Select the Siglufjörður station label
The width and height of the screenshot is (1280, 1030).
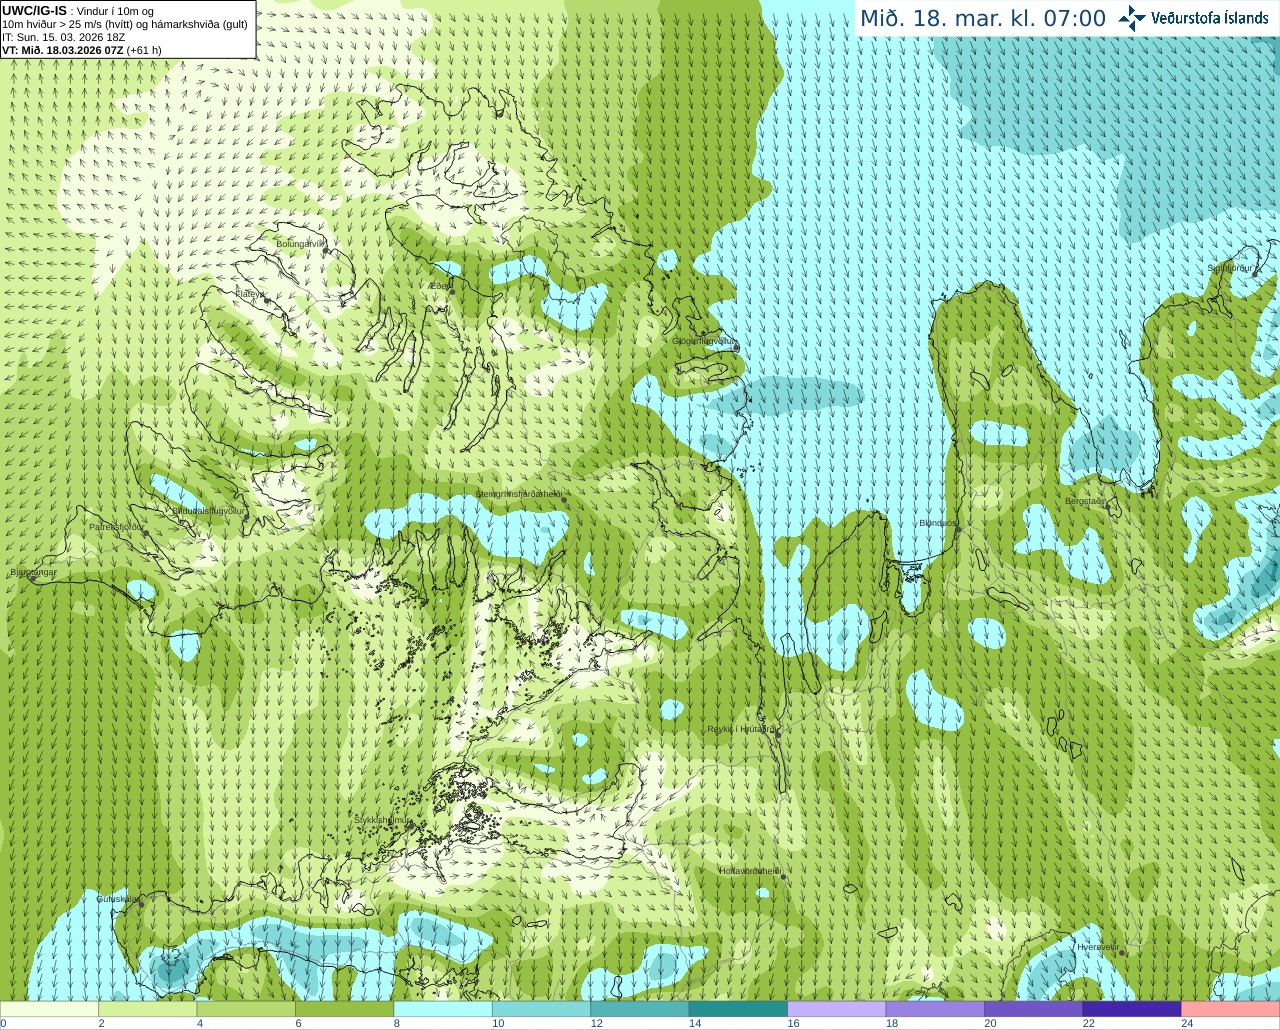[x=1230, y=268]
